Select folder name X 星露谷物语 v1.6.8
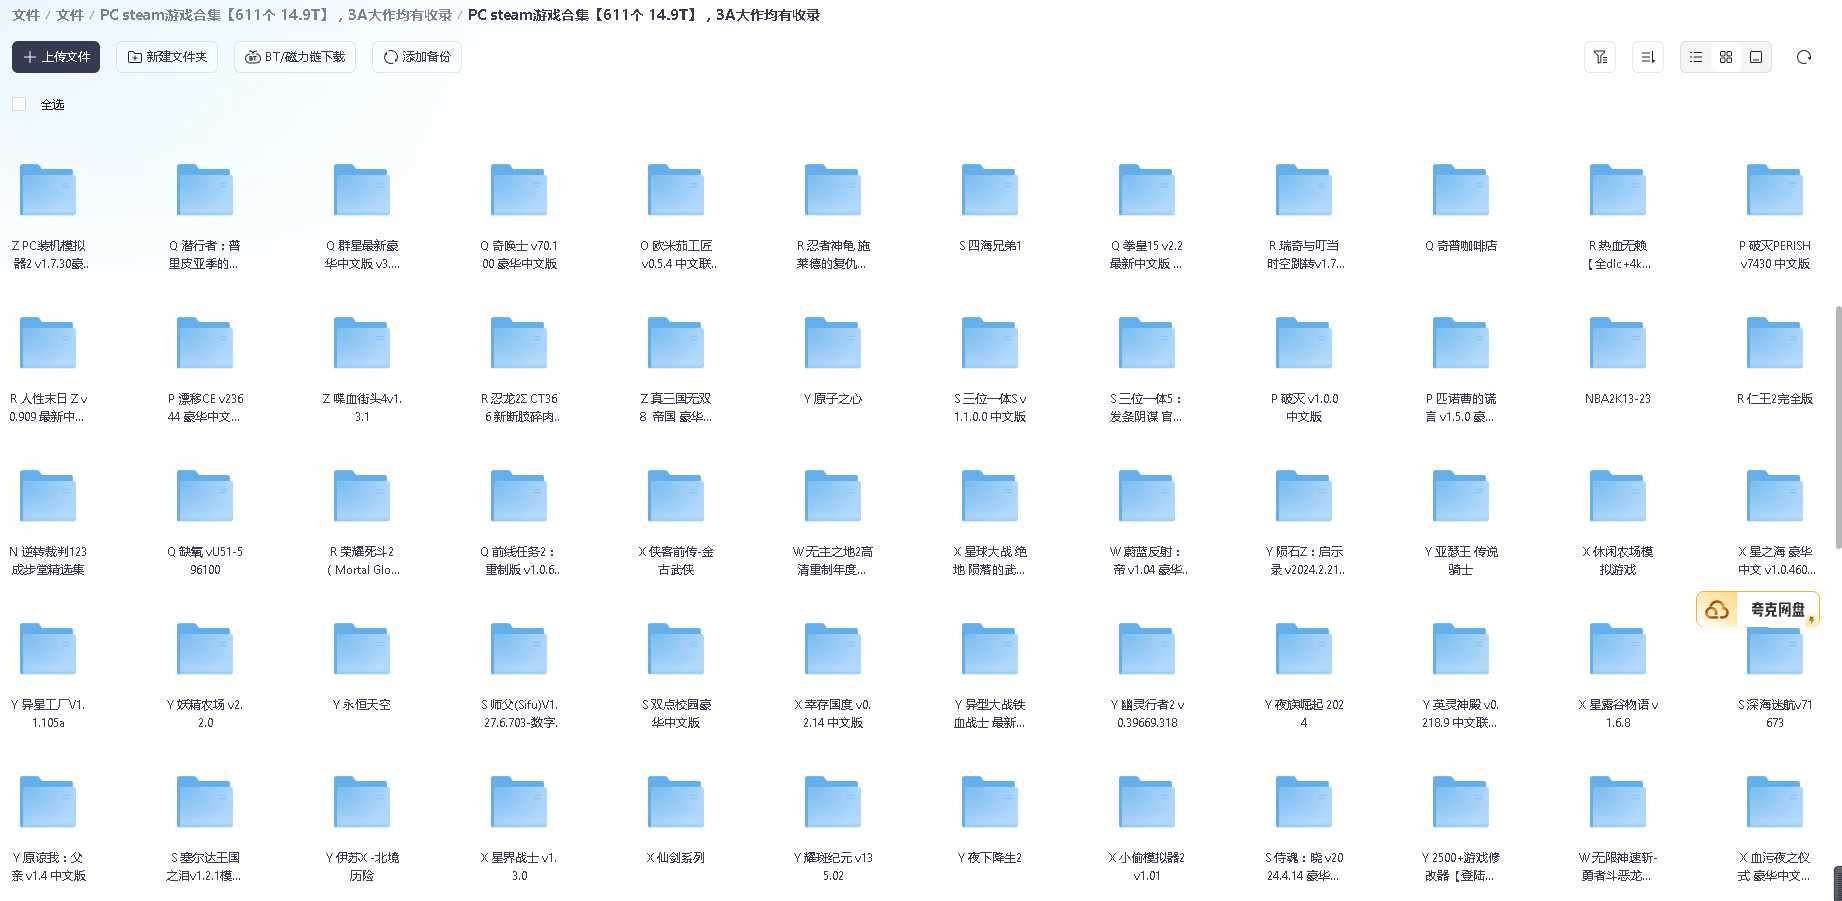This screenshot has height=901, width=1842. [1618, 713]
